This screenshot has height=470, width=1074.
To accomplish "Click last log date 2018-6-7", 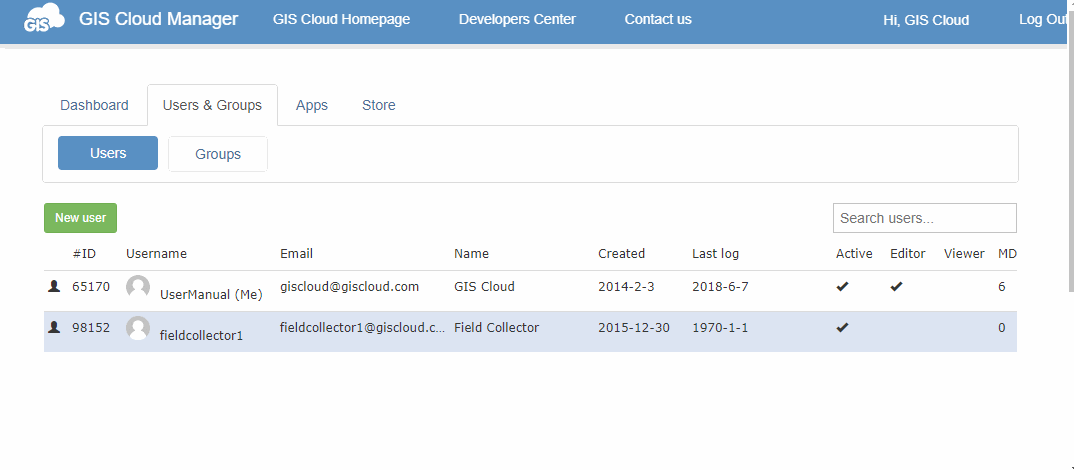I will [720, 286].
